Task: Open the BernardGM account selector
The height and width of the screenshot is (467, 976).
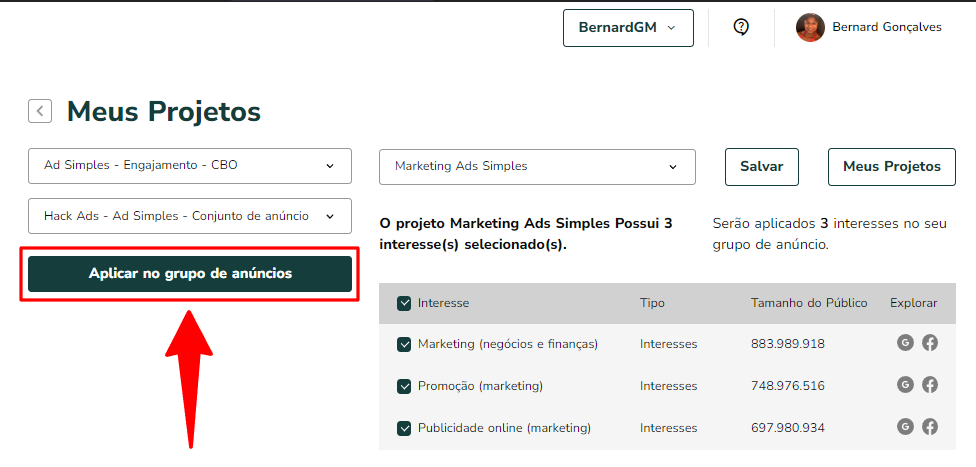Action: (x=628, y=28)
